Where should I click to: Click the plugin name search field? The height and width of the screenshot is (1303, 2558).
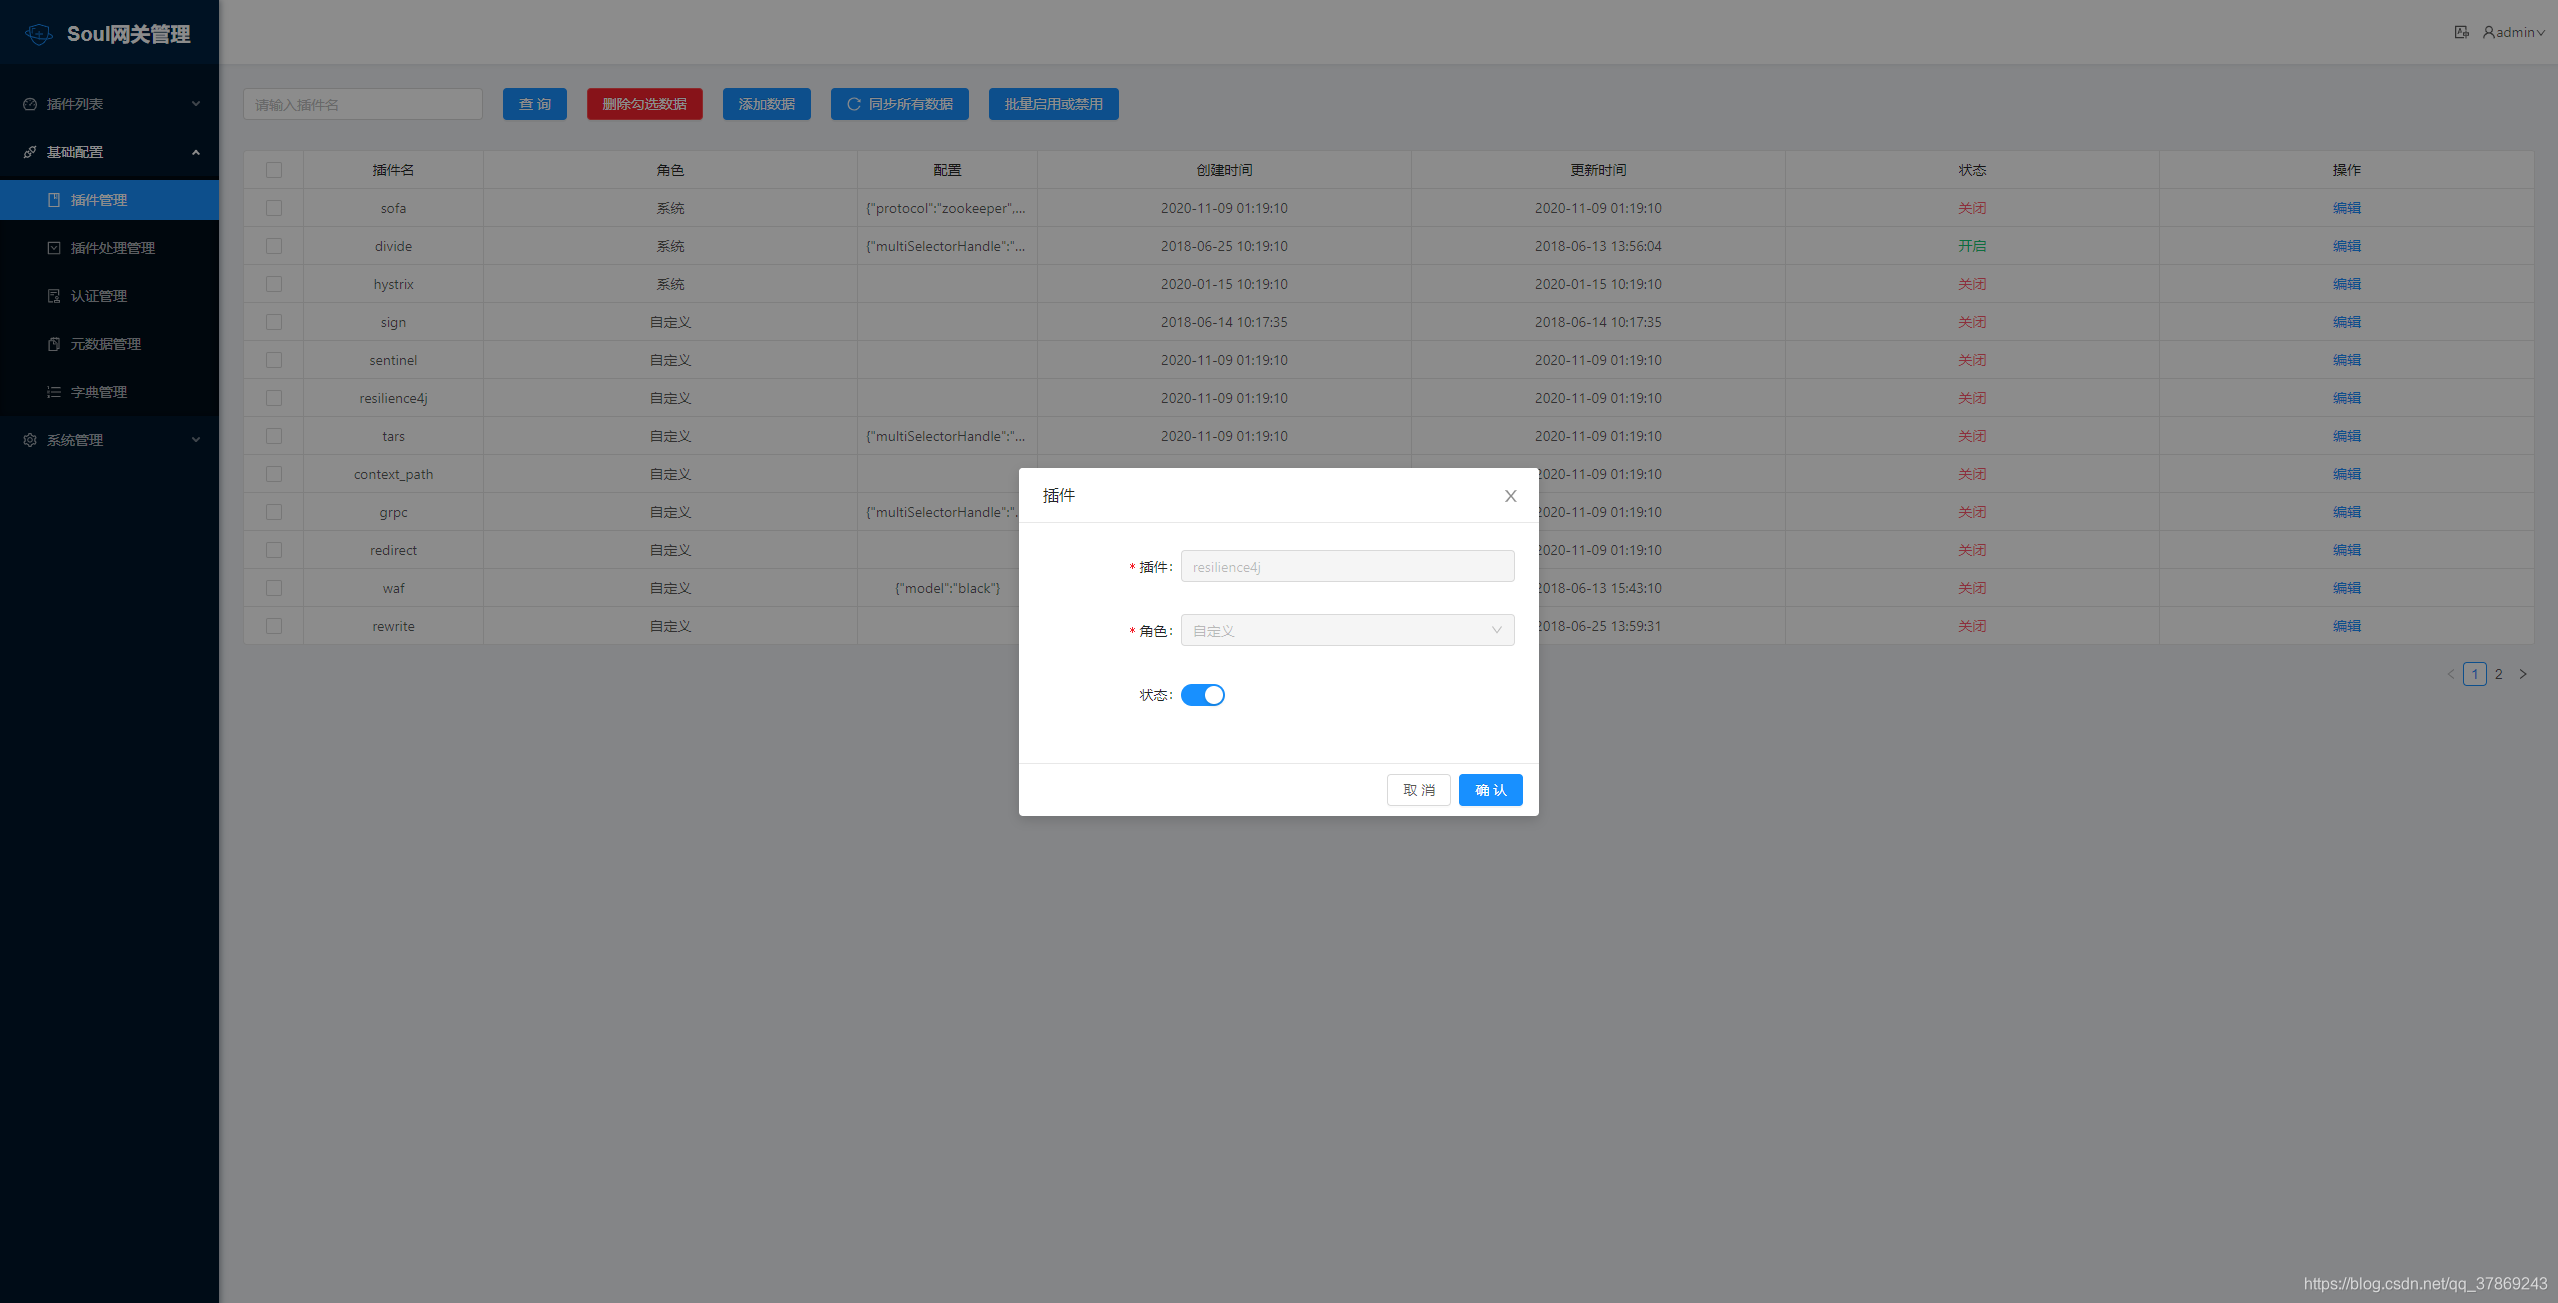pyautogui.click(x=362, y=104)
